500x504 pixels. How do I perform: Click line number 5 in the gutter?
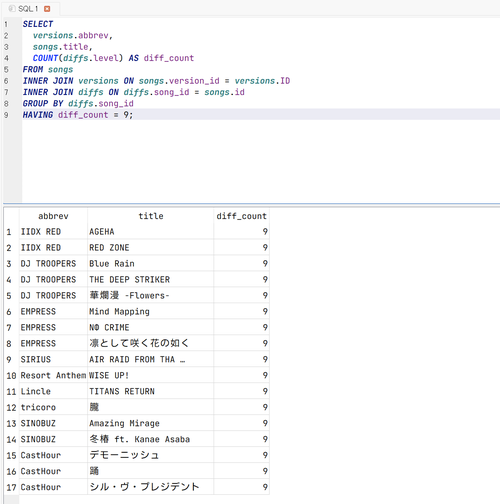coord(6,69)
